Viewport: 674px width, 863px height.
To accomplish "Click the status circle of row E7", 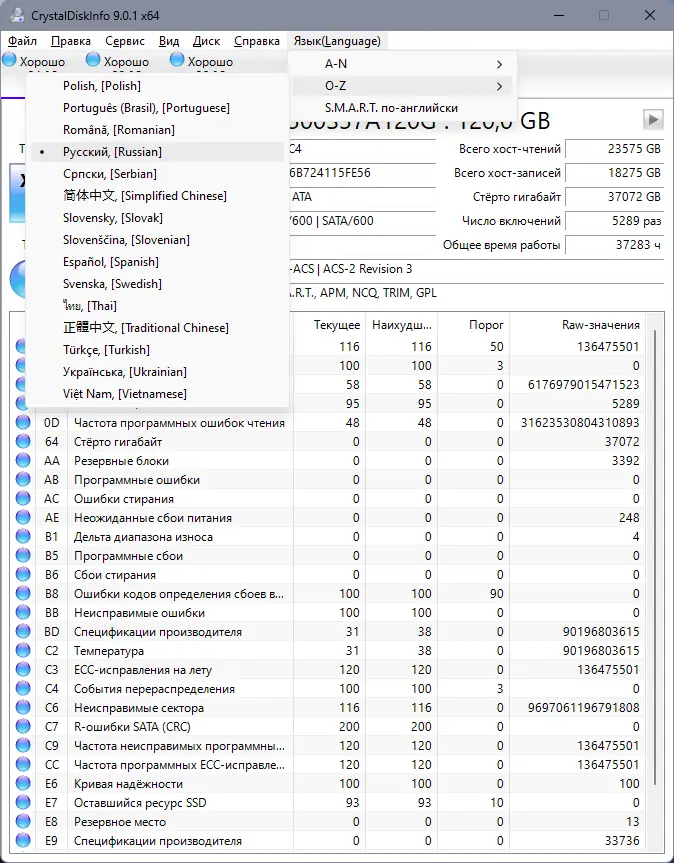I will pyautogui.click(x=23, y=802).
